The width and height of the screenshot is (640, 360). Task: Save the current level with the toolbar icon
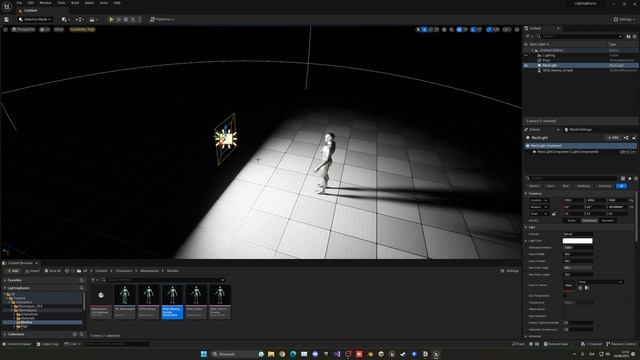[x=7, y=19]
